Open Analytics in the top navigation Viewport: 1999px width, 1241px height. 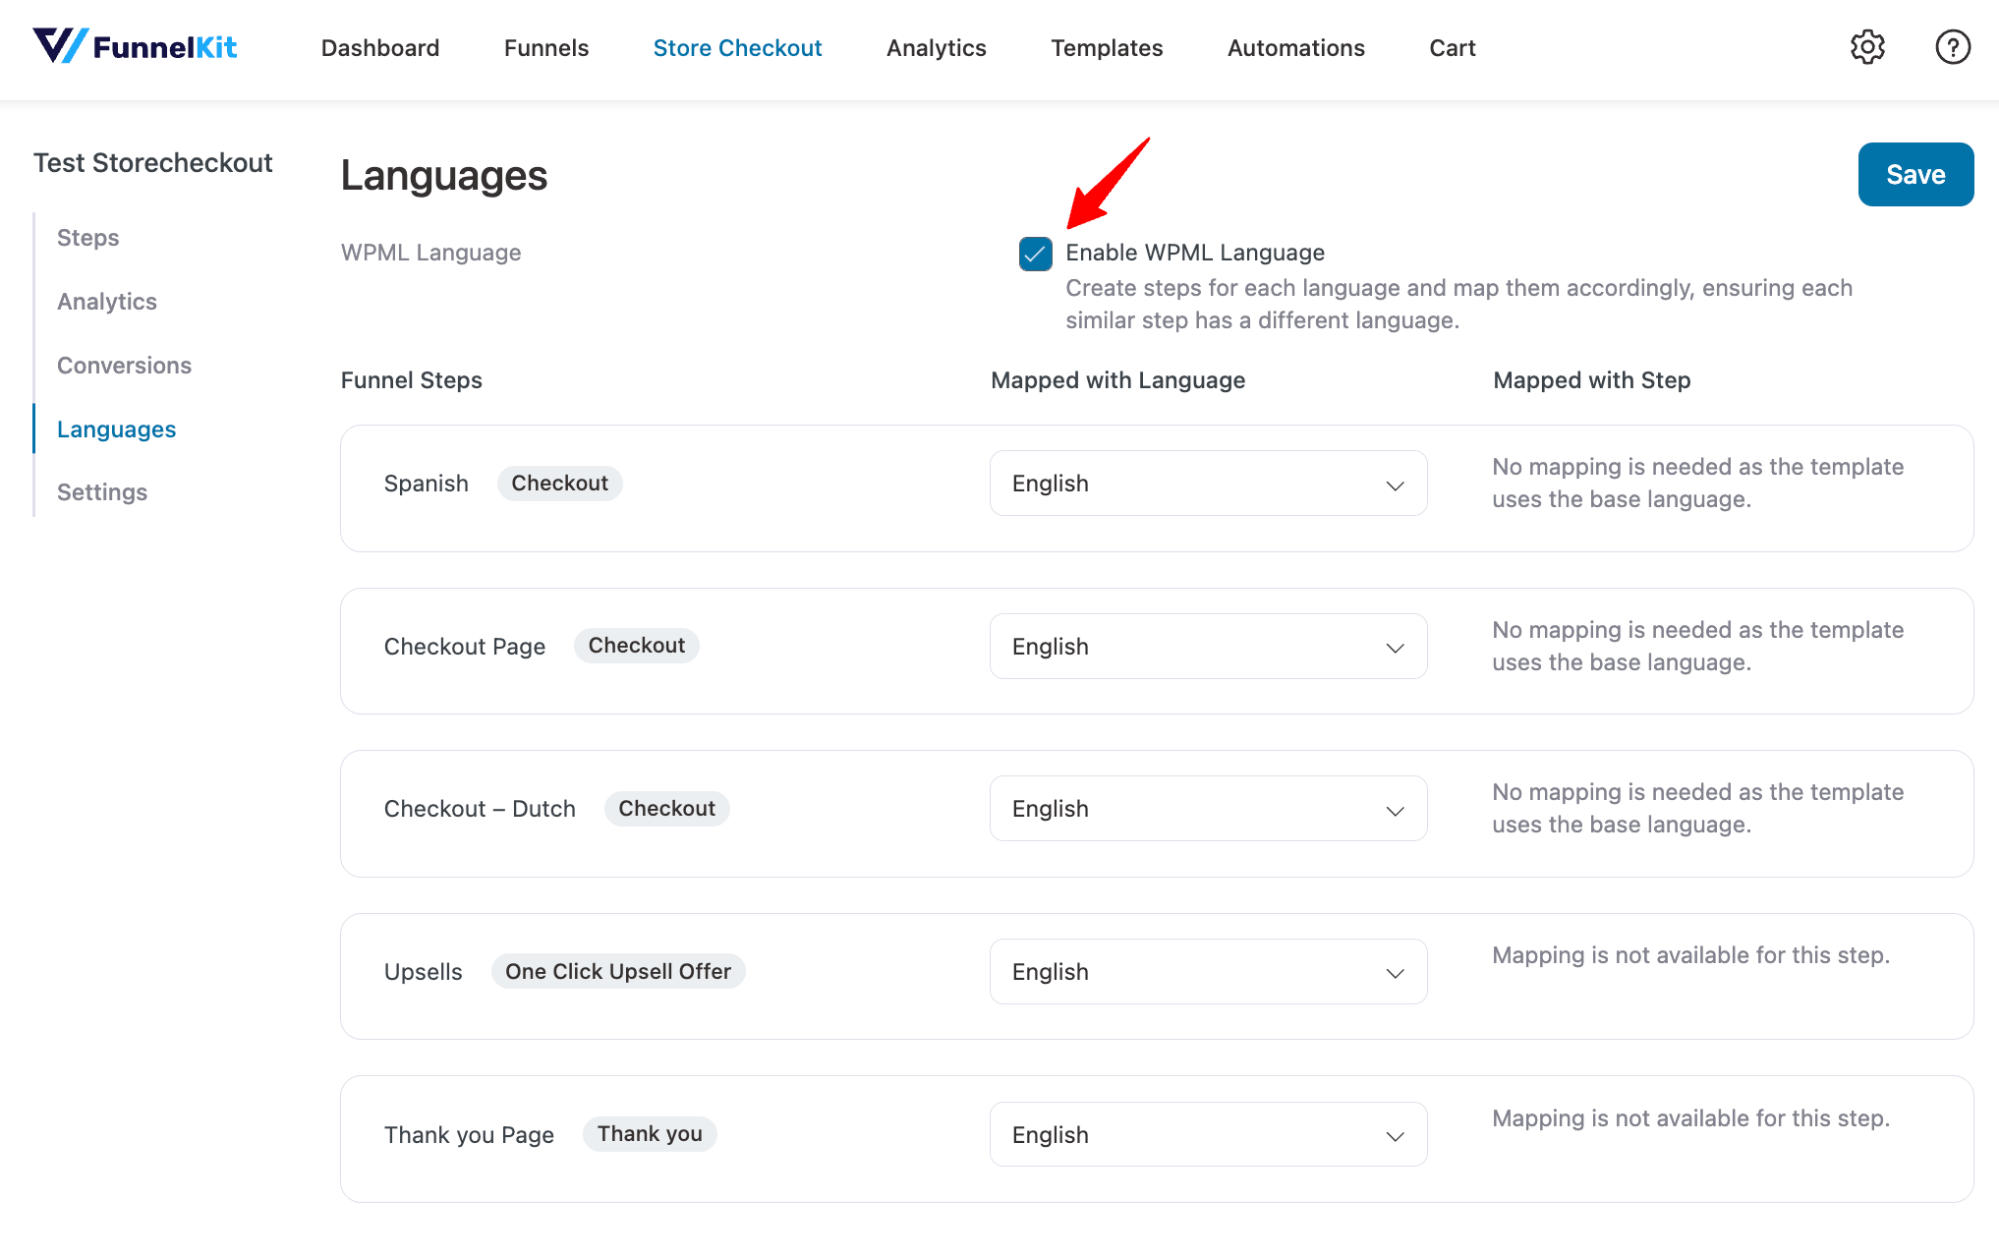[936, 48]
